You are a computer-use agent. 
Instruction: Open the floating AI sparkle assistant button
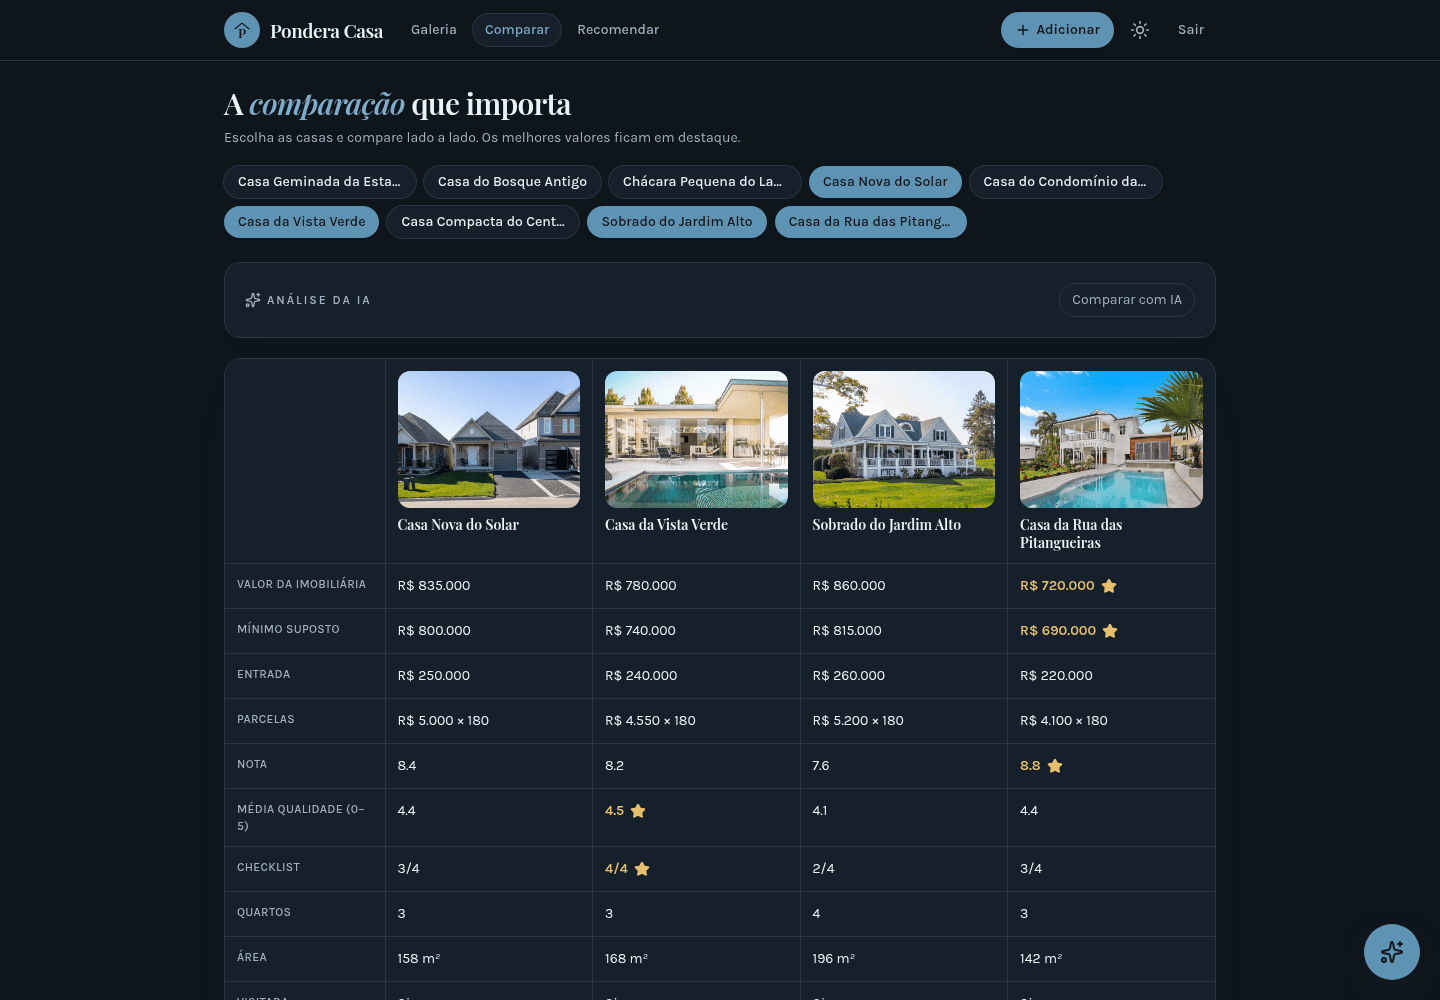(x=1392, y=952)
